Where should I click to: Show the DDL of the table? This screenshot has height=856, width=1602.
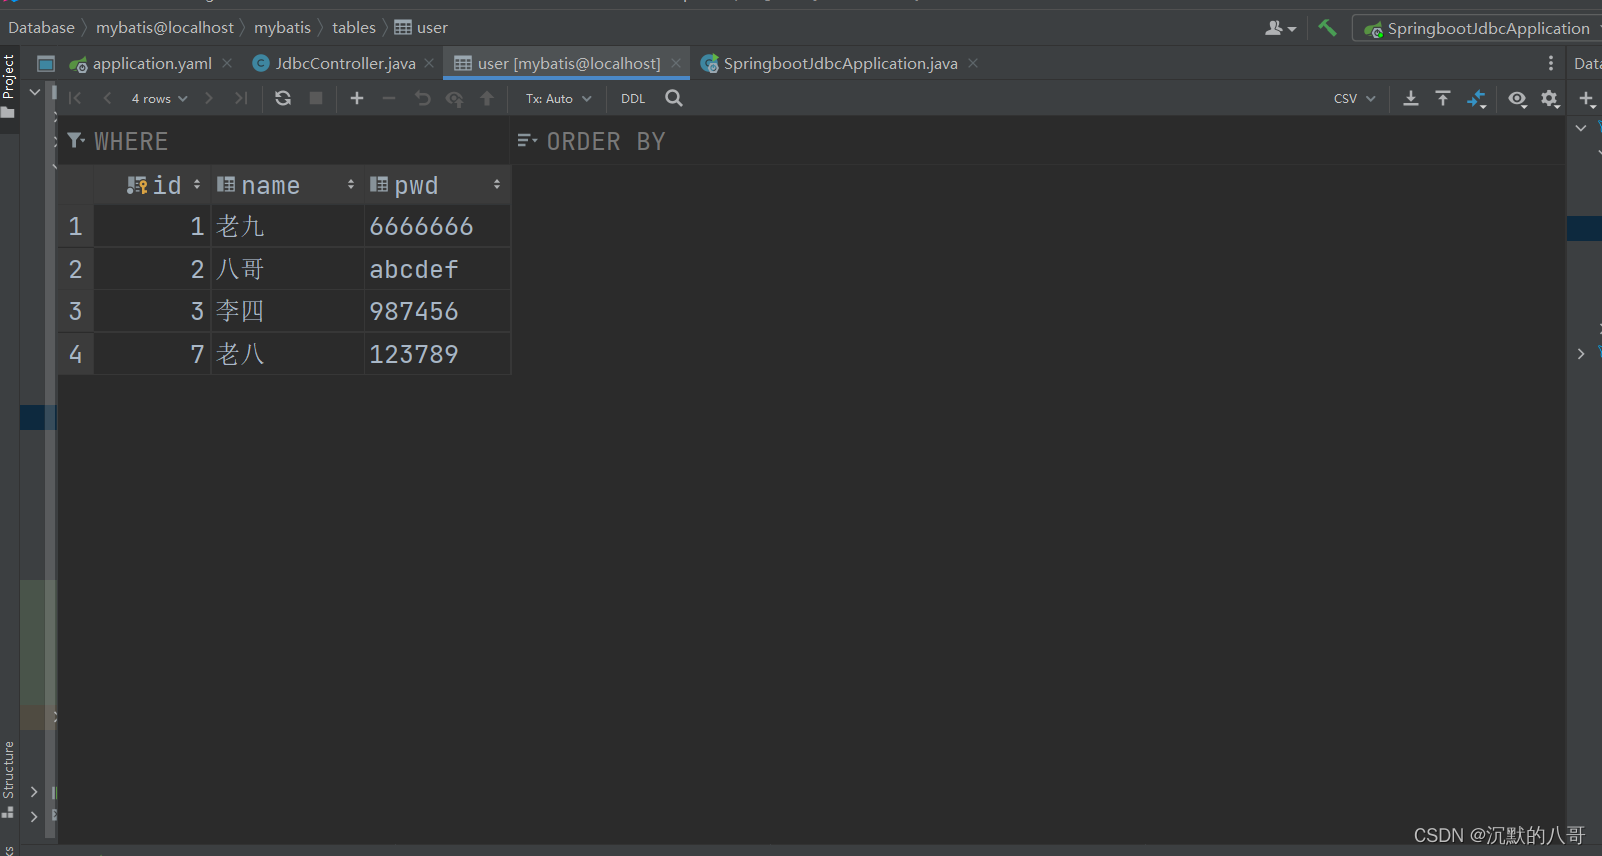click(633, 98)
